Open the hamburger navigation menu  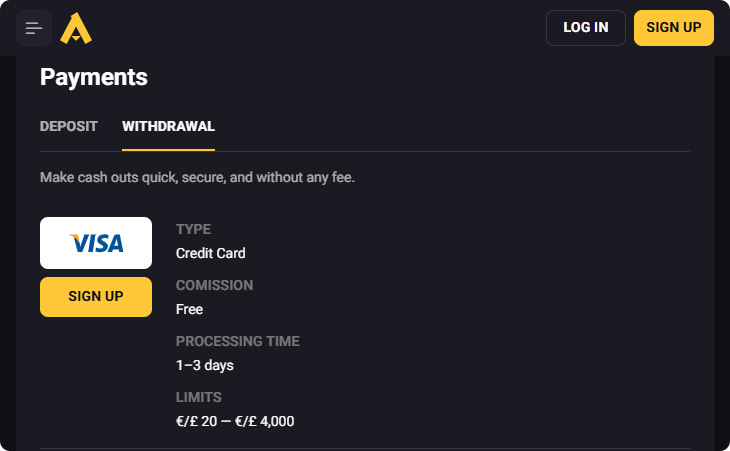coord(34,28)
